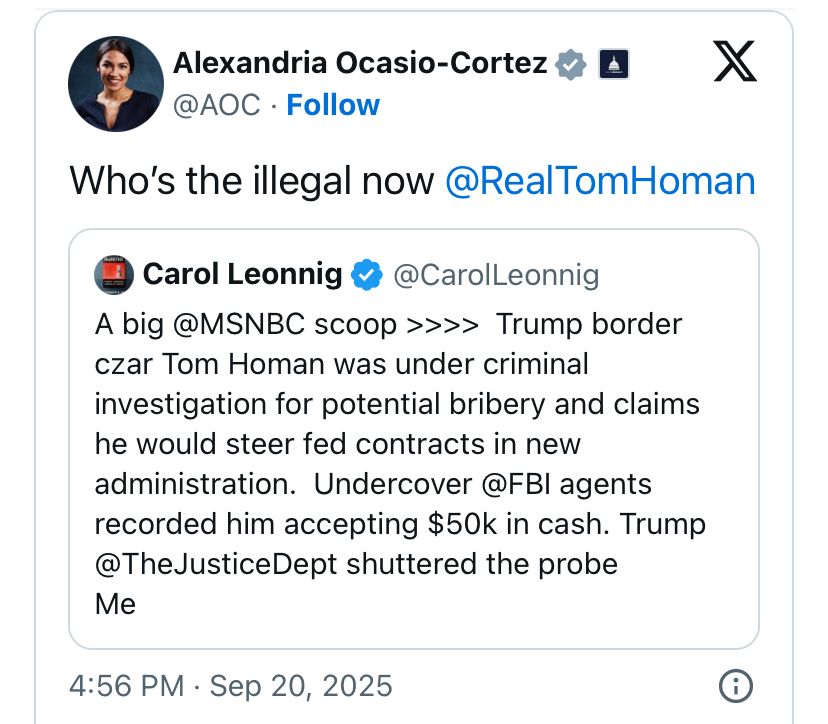
Task: Open the @RealTomHoman mention
Action: pyautogui.click(x=600, y=181)
